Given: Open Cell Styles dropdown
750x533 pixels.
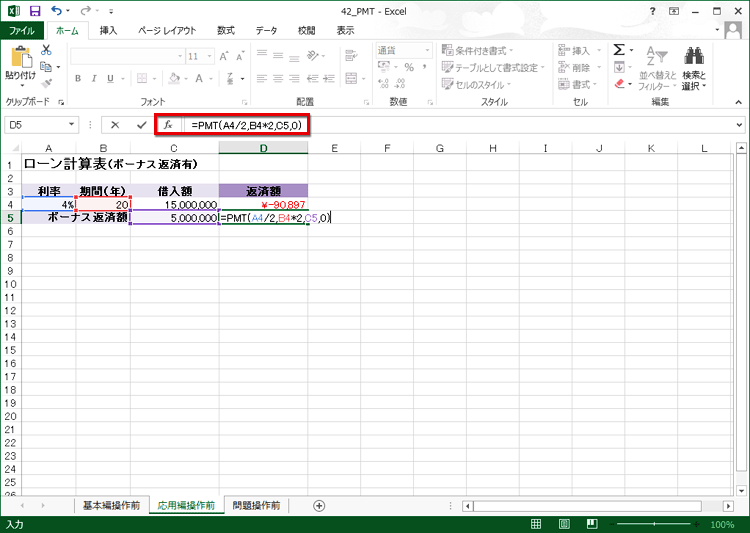Looking at the screenshot, I should click(476, 85).
